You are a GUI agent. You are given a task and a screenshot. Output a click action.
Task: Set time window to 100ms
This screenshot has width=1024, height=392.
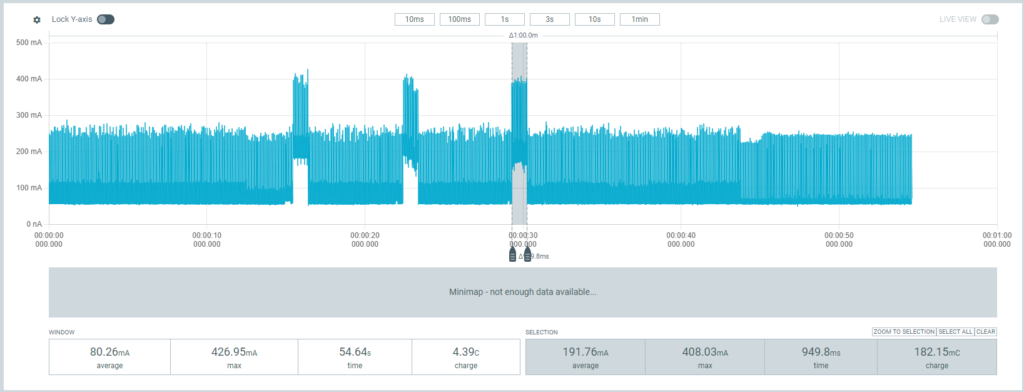click(460, 20)
